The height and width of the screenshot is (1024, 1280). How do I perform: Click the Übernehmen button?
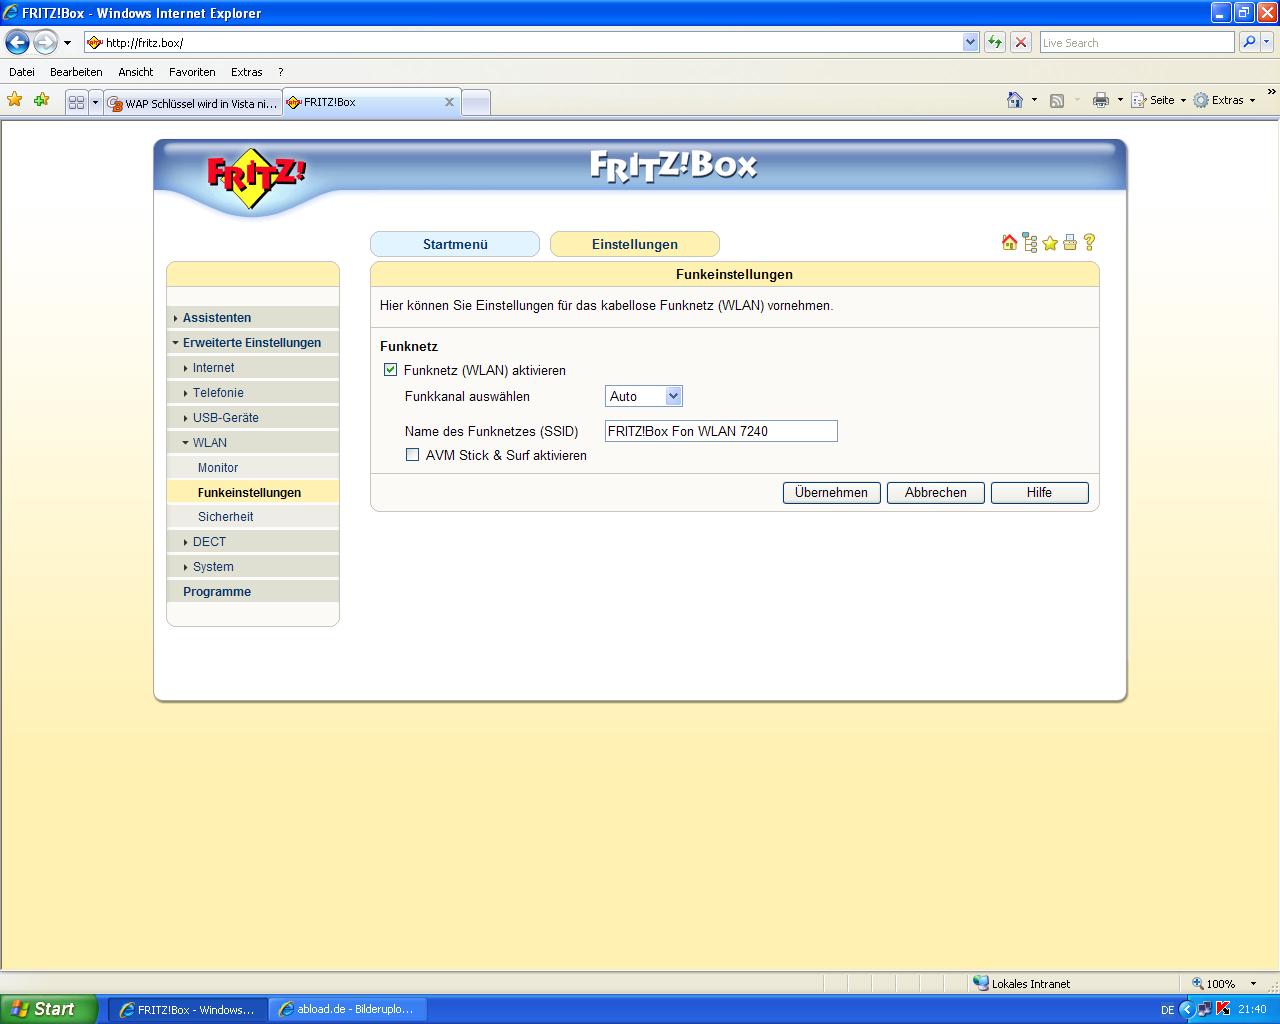click(832, 492)
